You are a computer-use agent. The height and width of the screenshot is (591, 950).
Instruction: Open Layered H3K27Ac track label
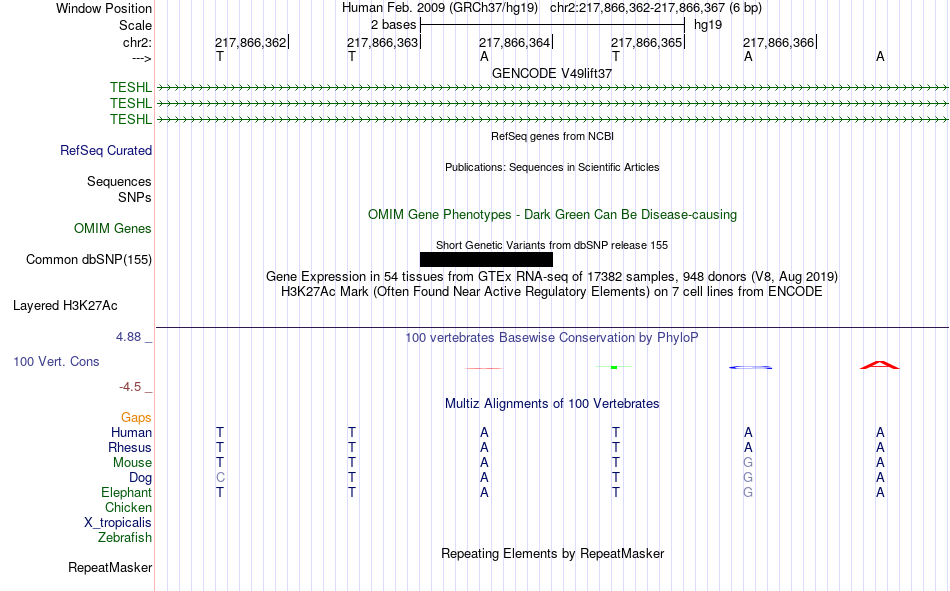(65, 306)
